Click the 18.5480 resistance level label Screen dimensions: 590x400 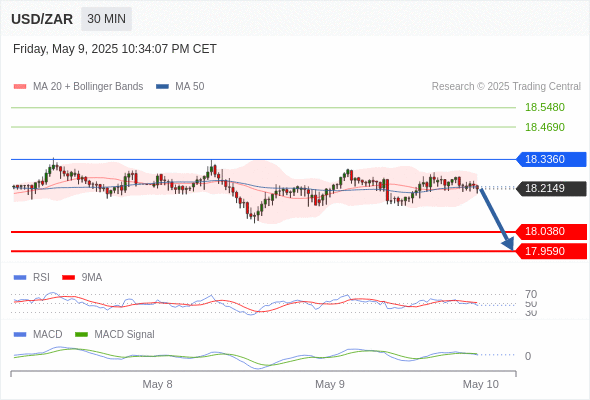[545, 107]
